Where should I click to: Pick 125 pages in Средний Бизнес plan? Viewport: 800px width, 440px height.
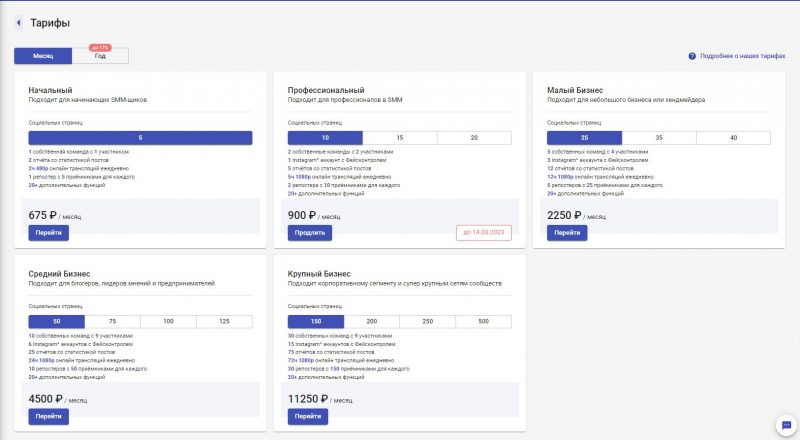pos(224,321)
